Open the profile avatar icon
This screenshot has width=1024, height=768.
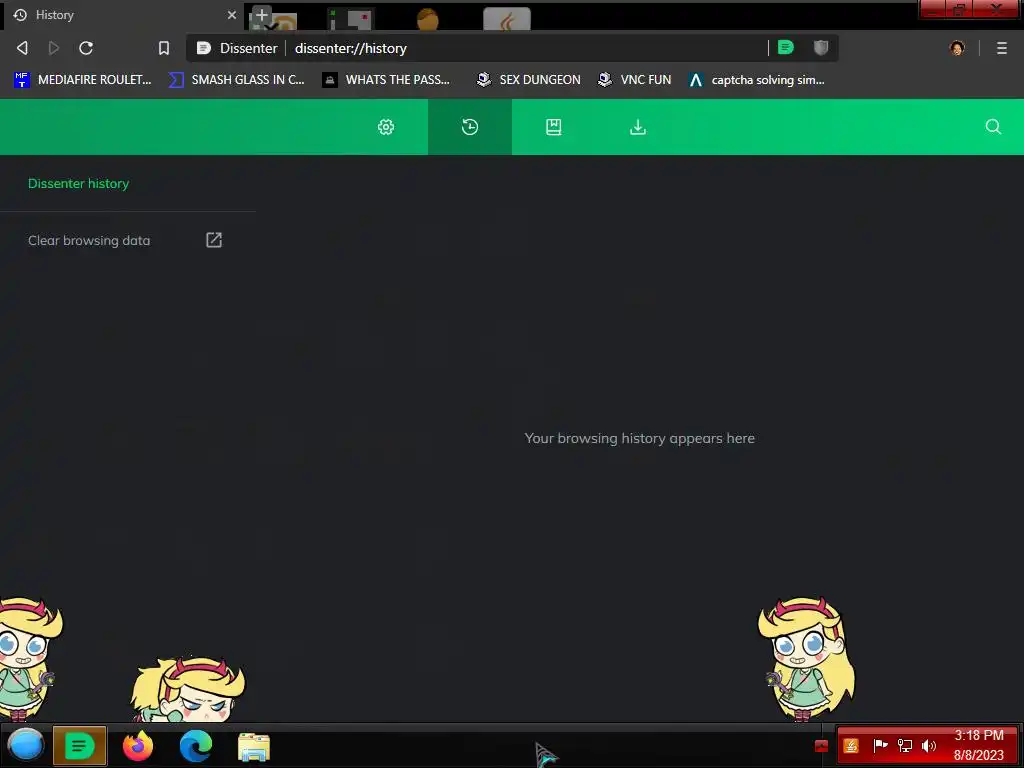pos(957,48)
